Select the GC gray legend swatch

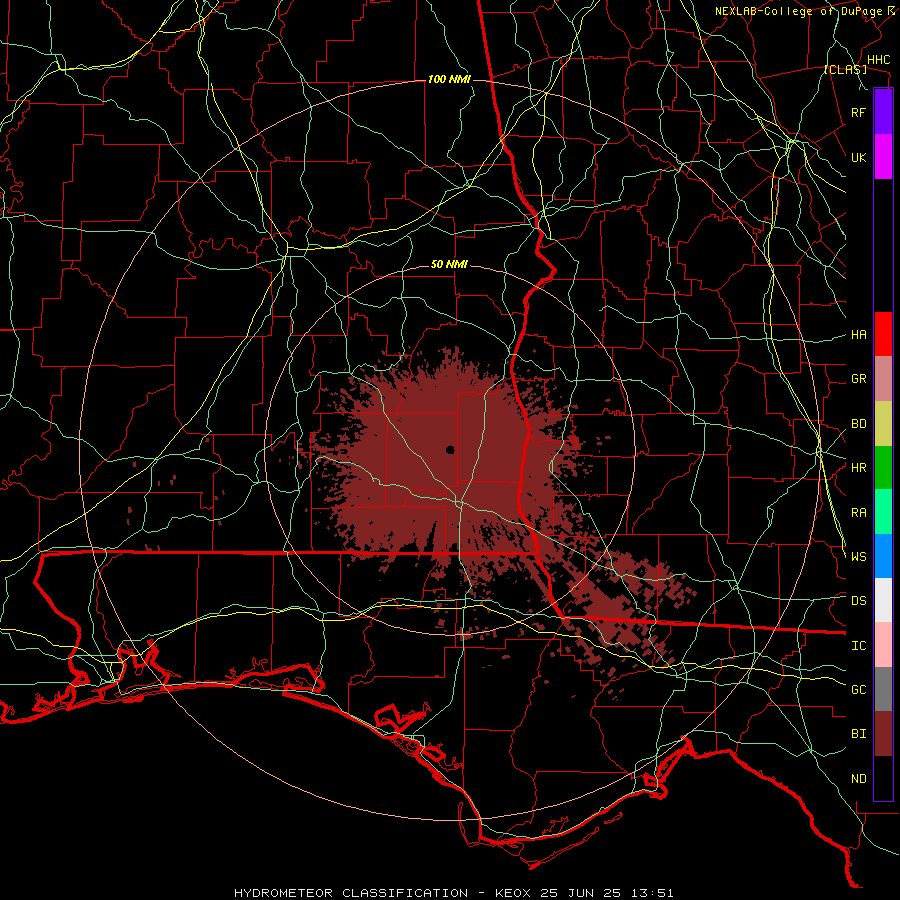(x=883, y=689)
